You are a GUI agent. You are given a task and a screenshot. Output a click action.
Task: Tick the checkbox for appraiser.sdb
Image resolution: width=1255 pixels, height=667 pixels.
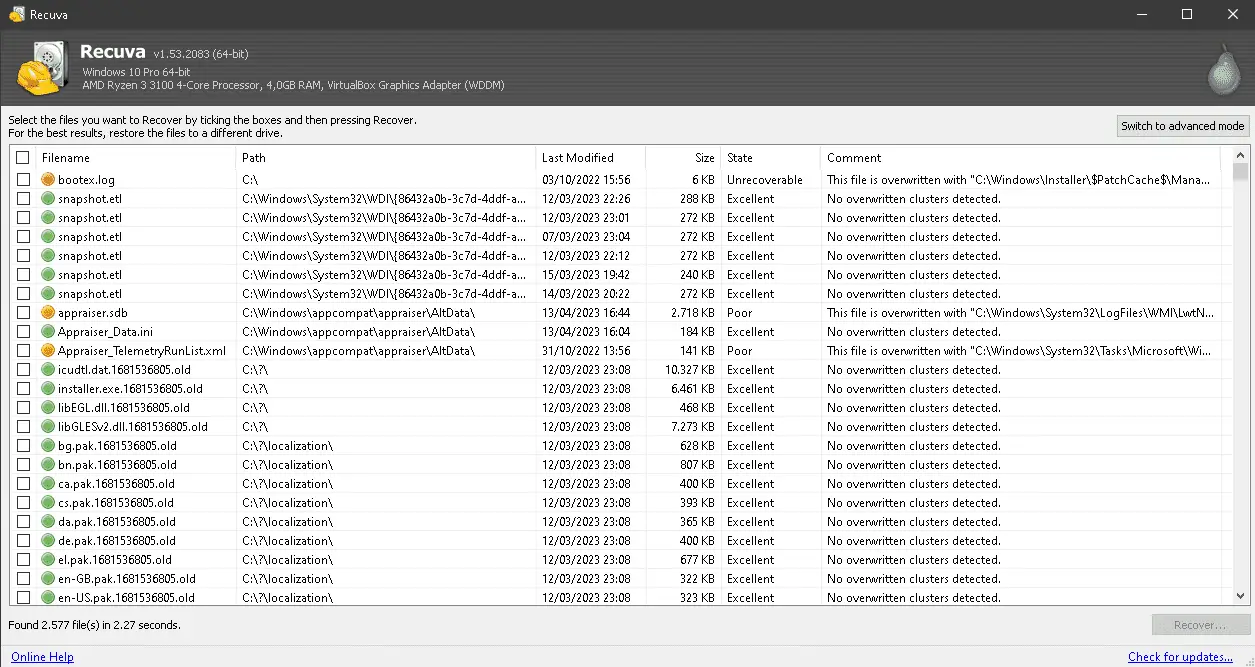tap(22, 313)
